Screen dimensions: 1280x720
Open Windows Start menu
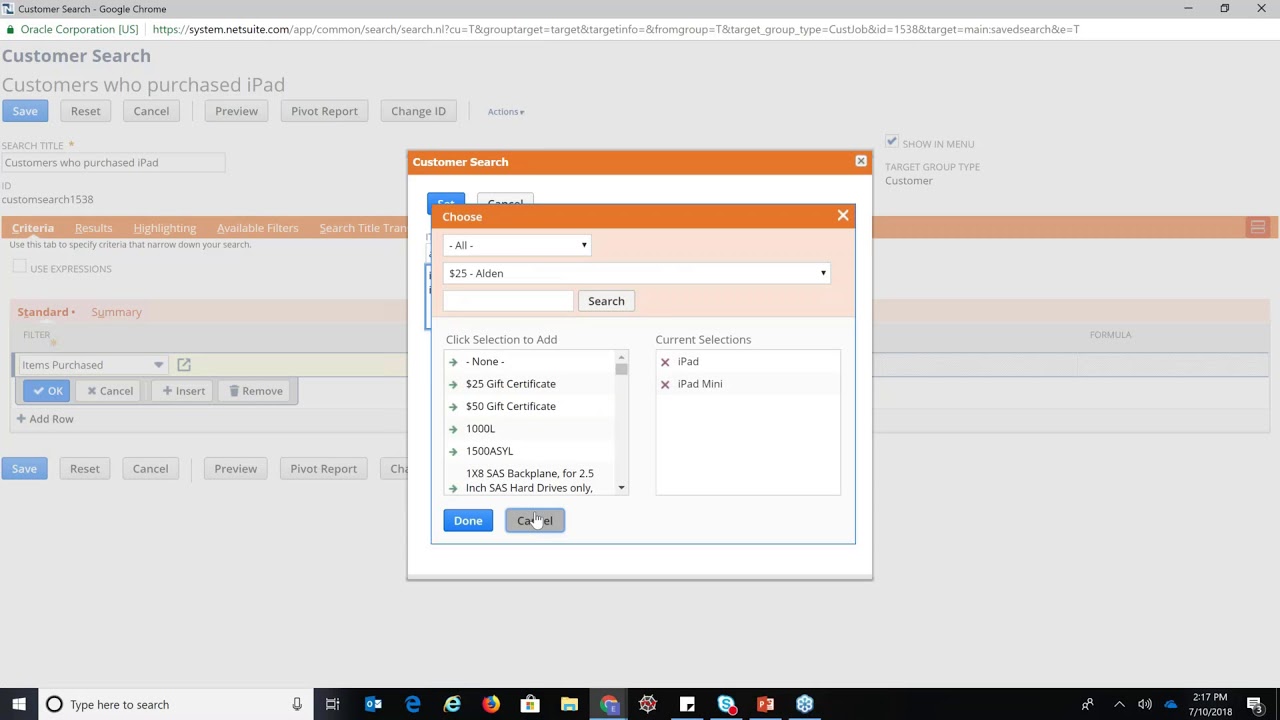tap(18, 704)
